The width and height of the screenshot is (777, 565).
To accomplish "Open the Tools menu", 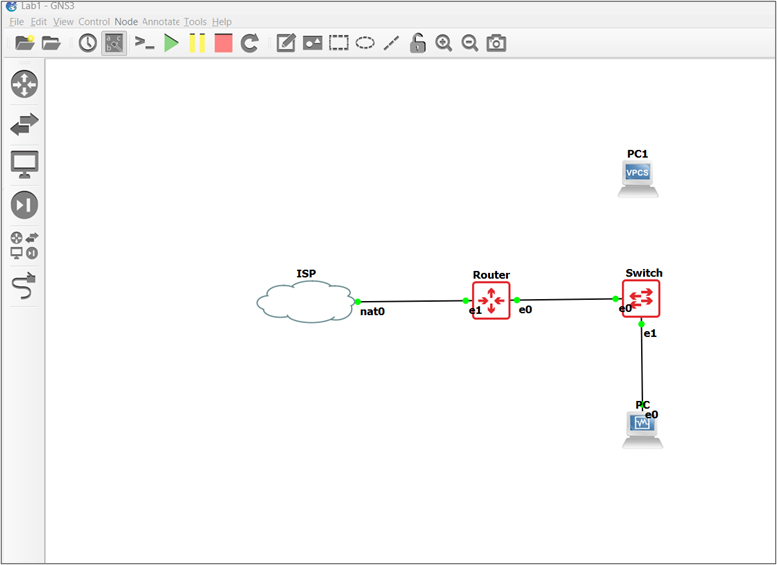I will pos(195,22).
